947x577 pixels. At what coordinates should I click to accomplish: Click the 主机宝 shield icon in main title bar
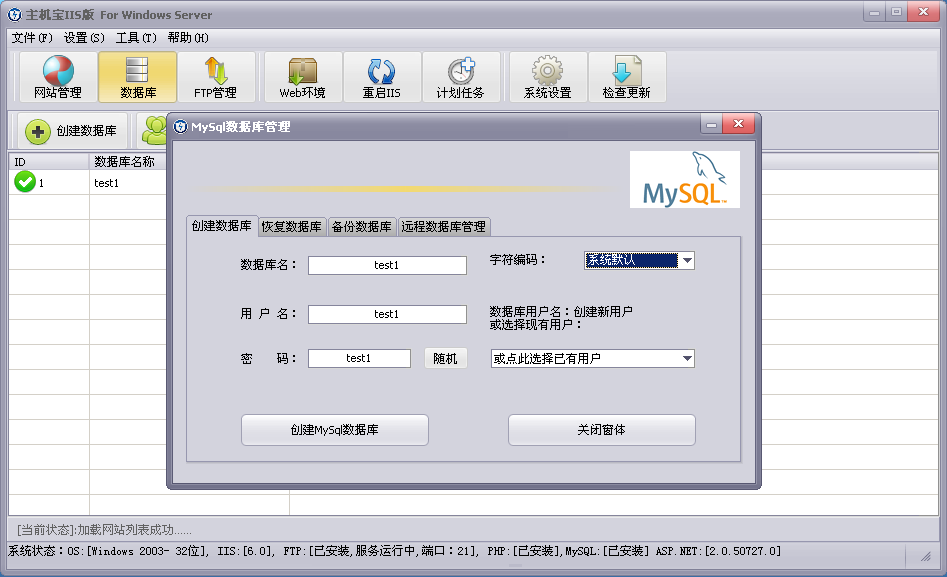[x=14, y=15]
